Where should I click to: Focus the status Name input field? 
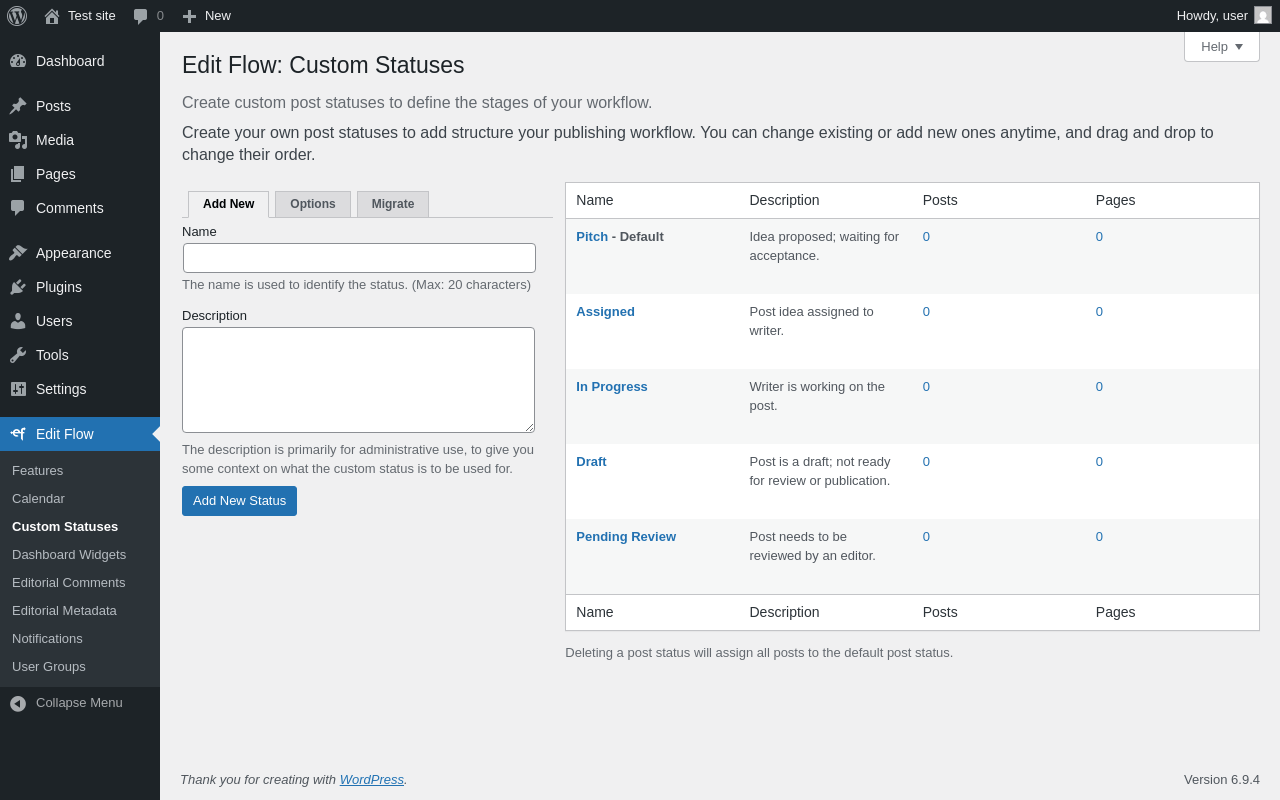click(359, 258)
